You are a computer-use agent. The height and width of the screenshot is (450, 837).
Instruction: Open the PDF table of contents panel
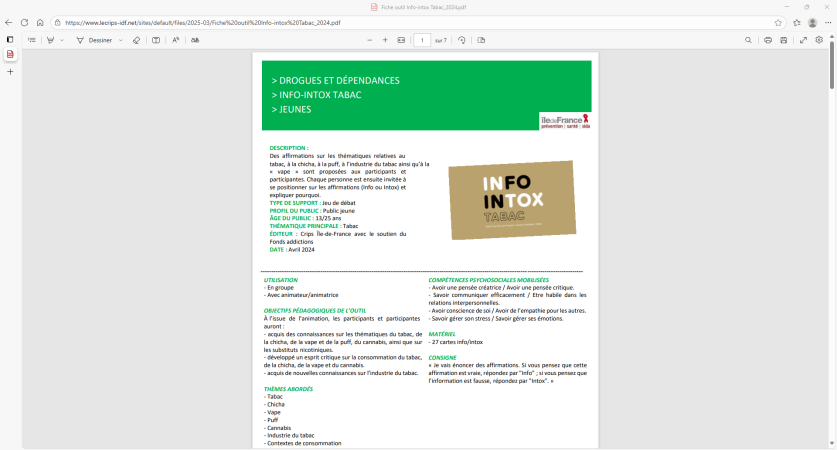[x=31, y=40]
